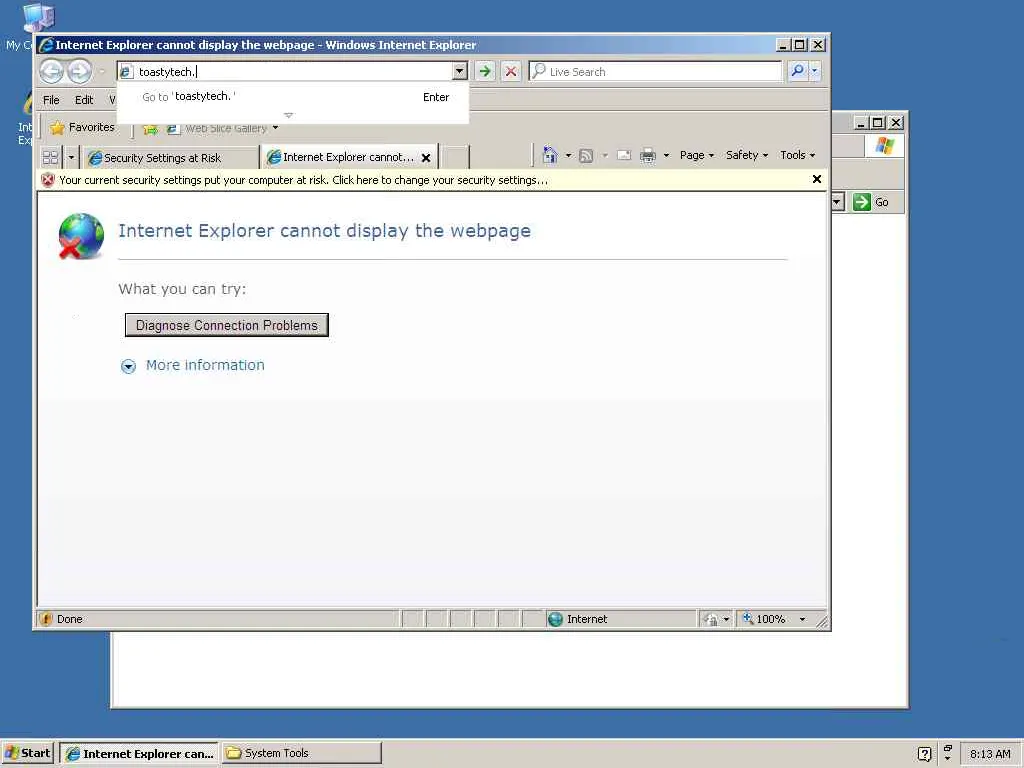Click the Print icon
The image size is (1024, 768).
[x=648, y=155]
